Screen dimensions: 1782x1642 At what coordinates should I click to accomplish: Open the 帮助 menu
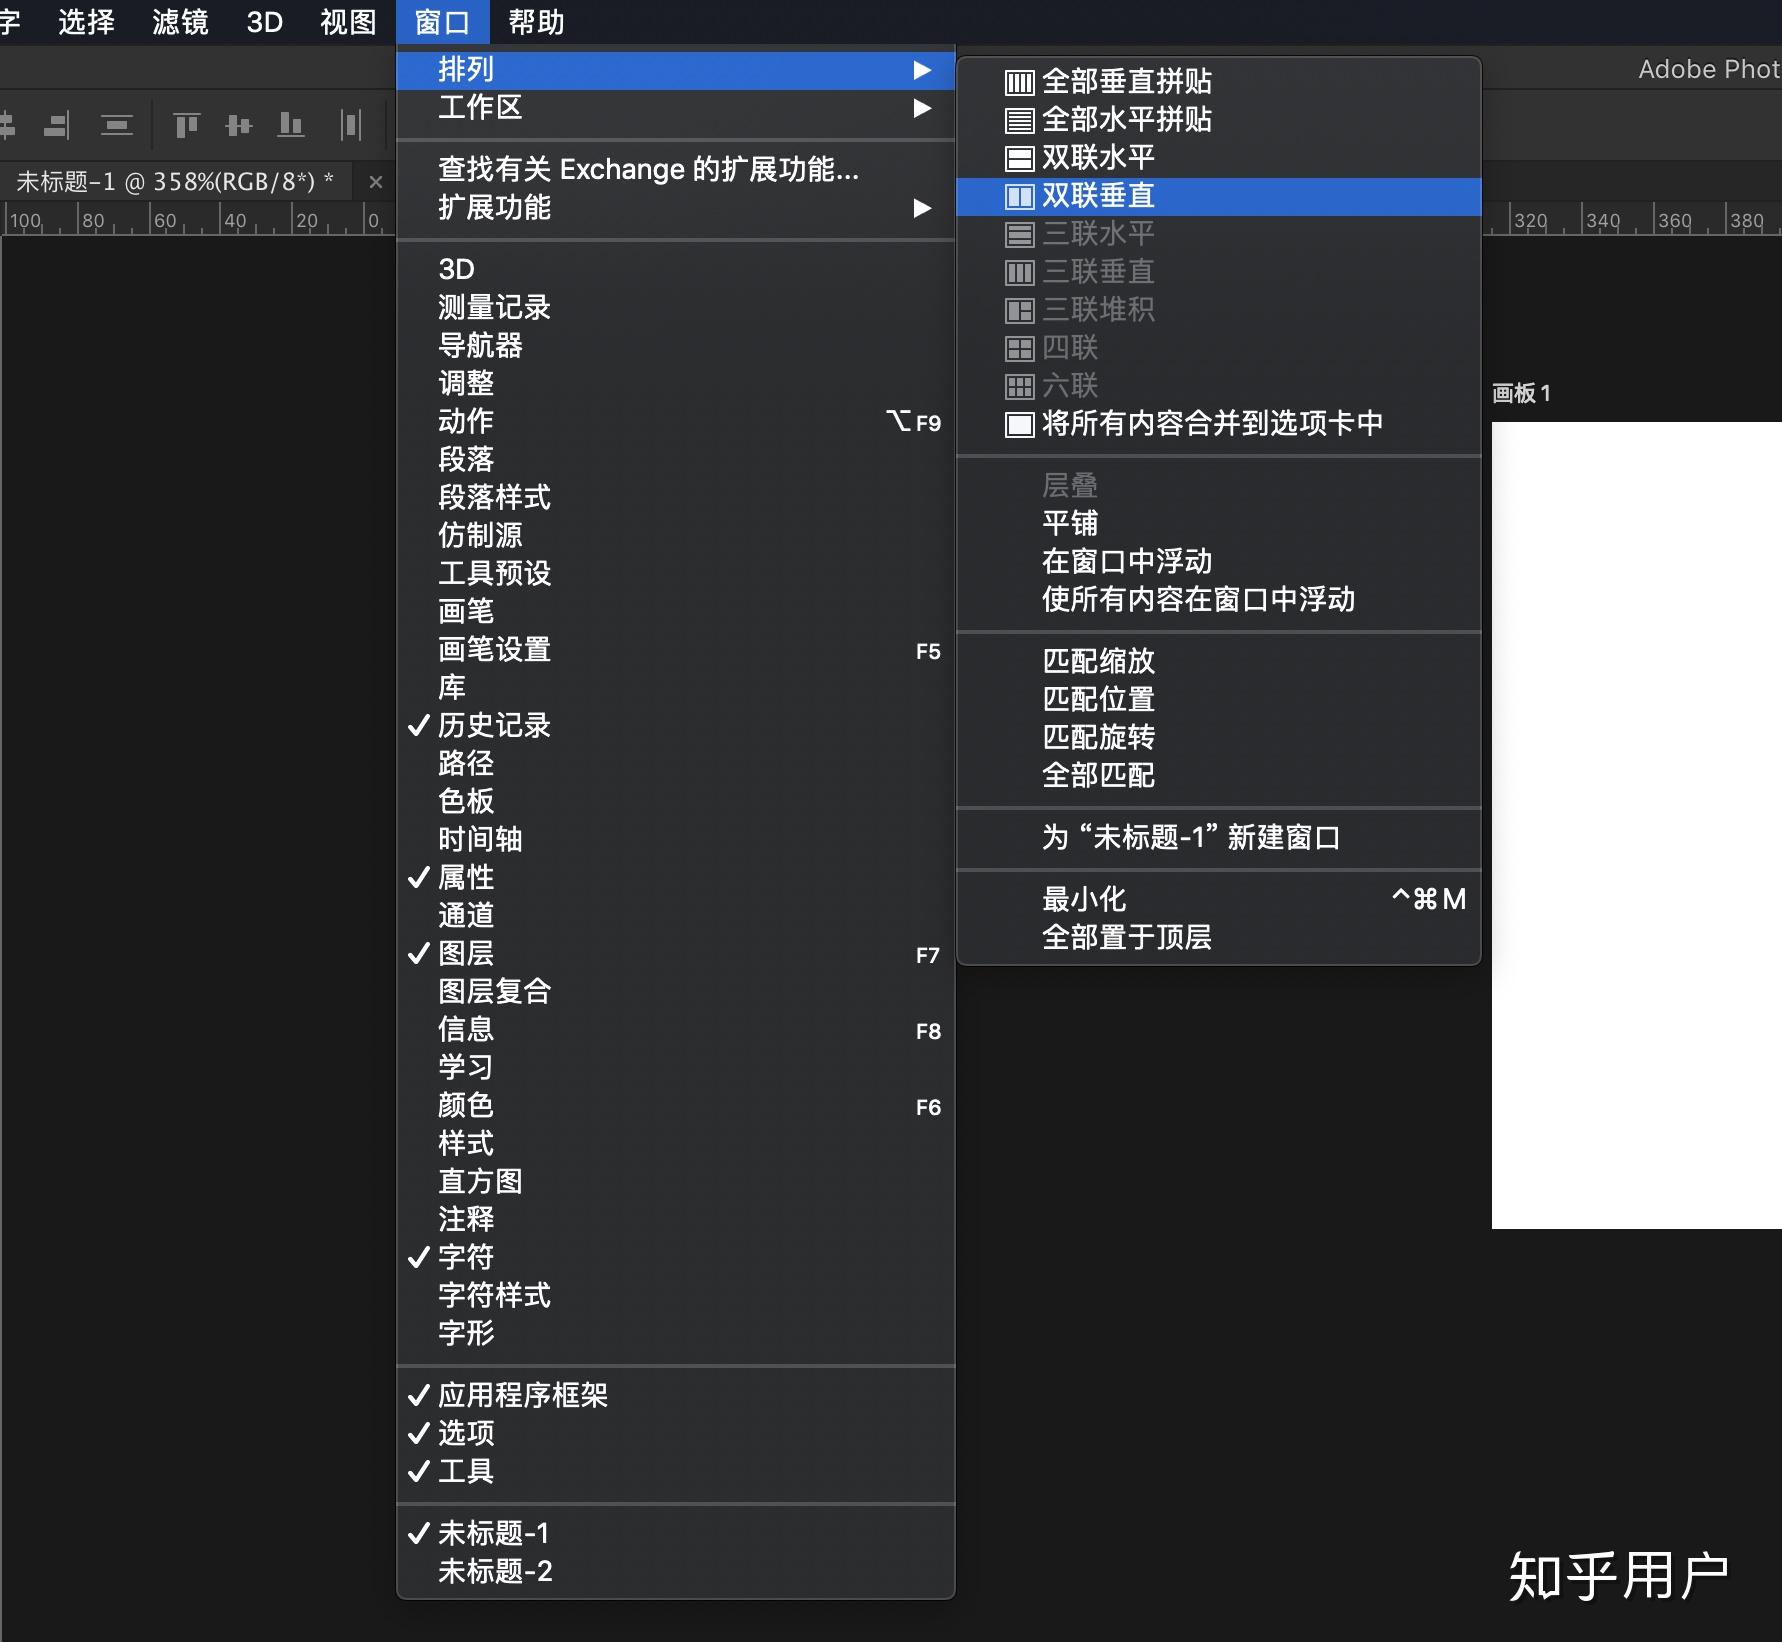[x=536, y=22]
